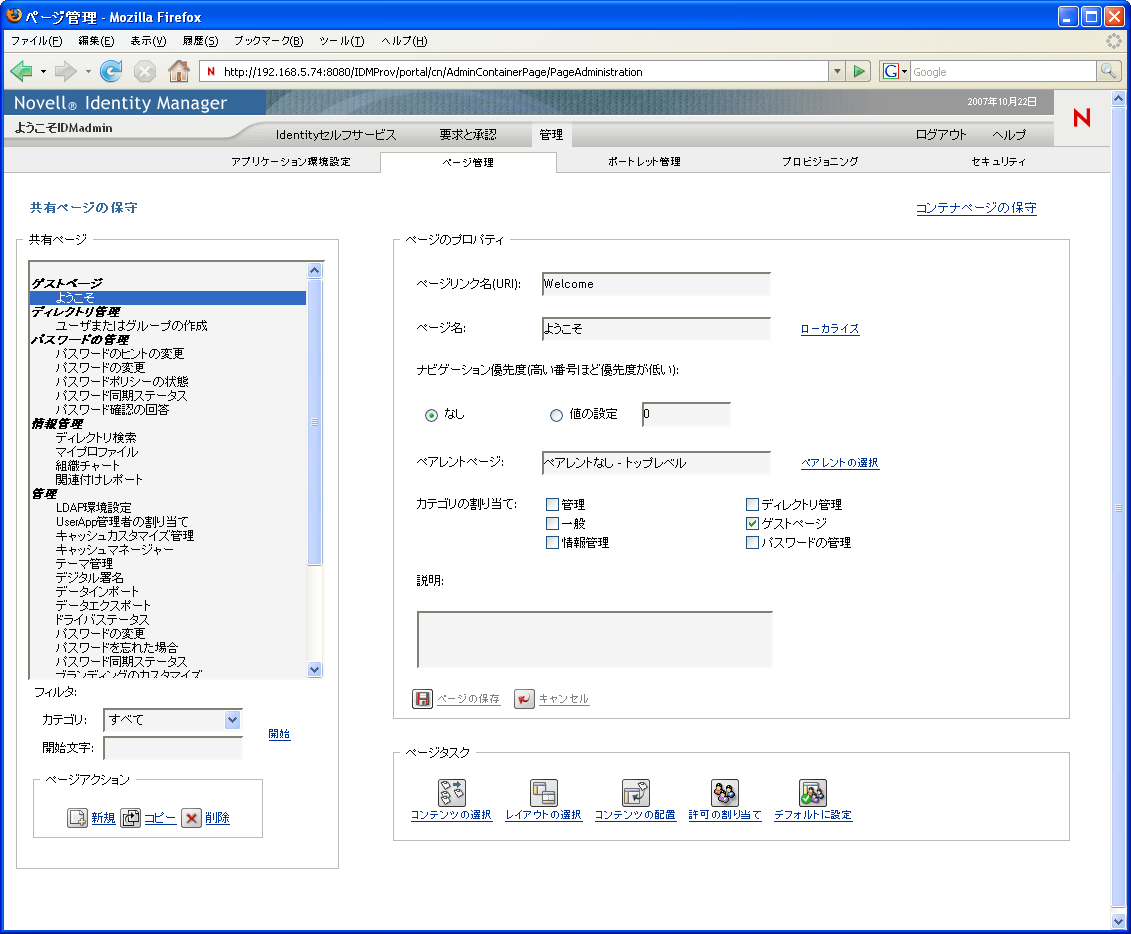Check the 管理 category checkbox

tap(553, 504)
